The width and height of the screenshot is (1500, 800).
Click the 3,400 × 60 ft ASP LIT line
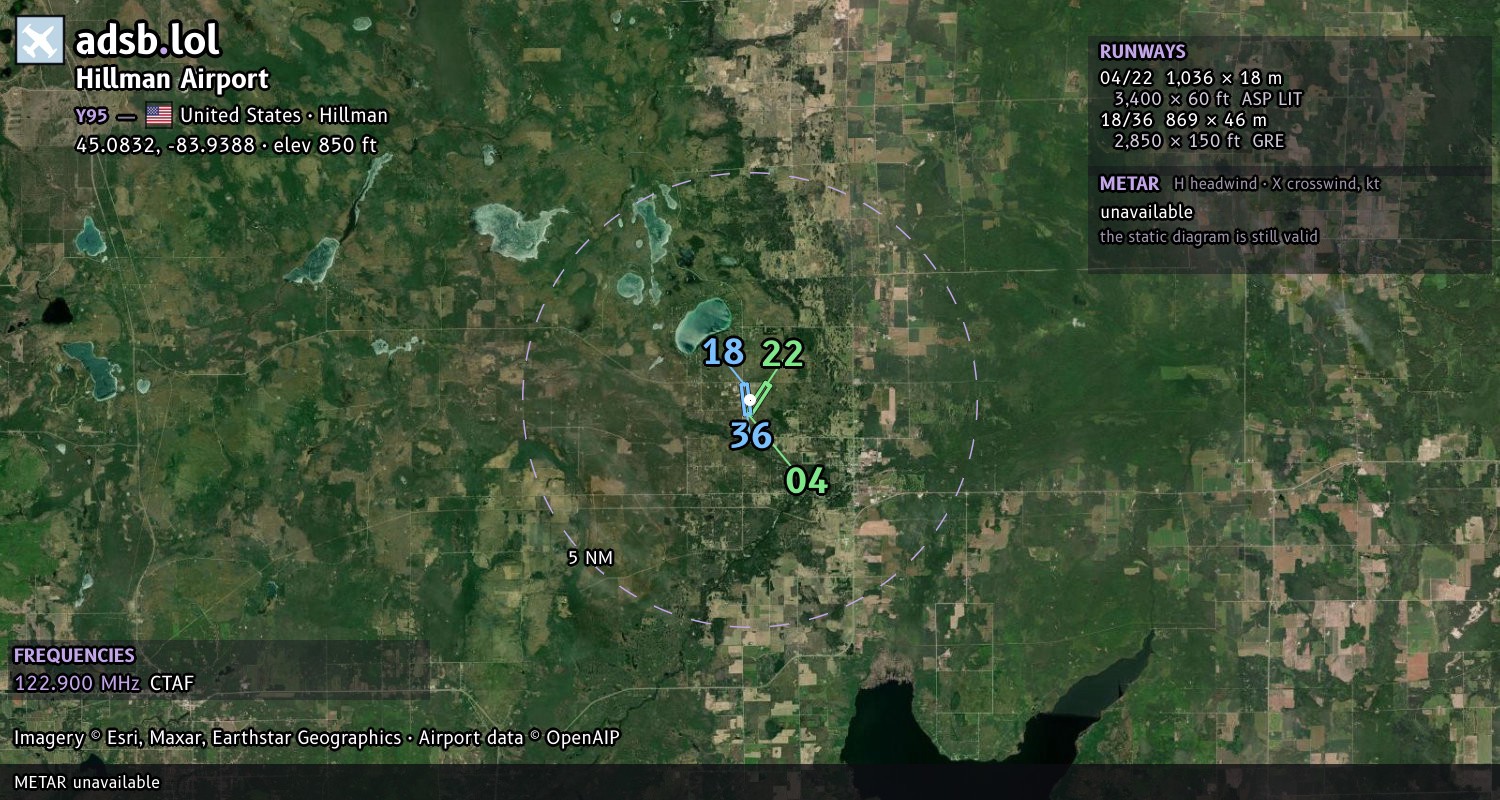(x=1208, y=99)
